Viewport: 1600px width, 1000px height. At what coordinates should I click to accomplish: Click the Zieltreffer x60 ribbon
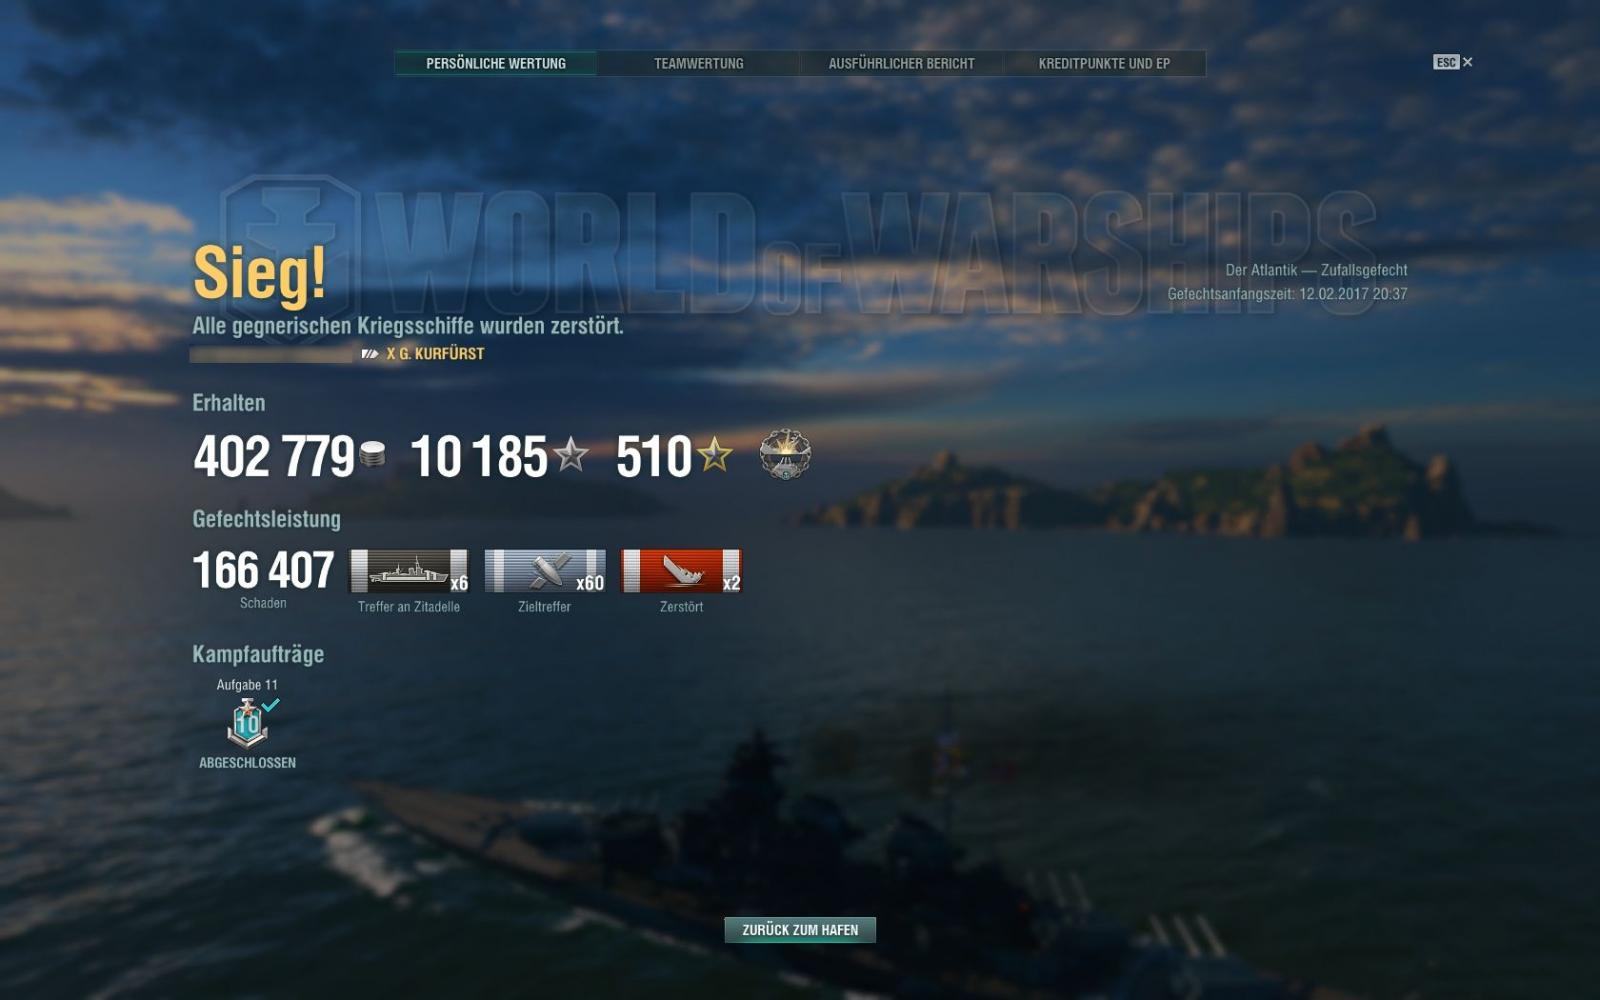pos(545,571)
